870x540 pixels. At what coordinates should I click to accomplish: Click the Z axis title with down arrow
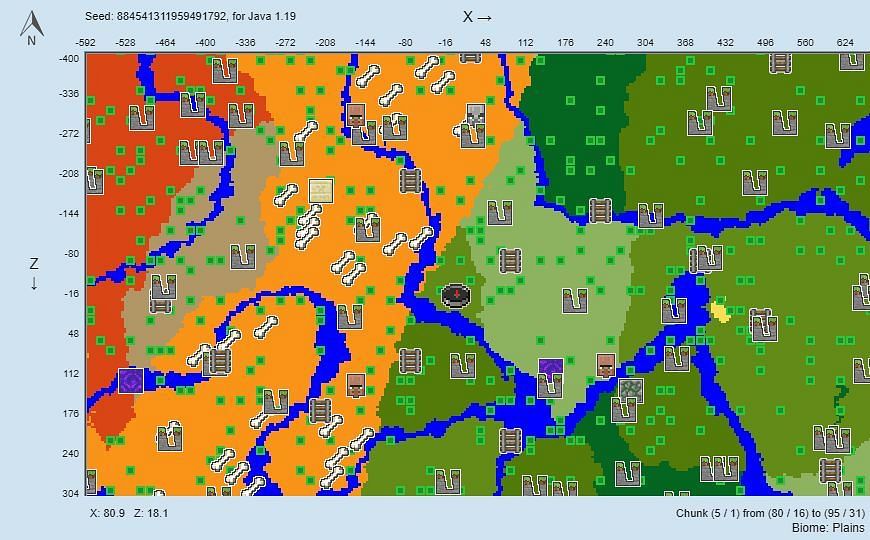tap(34, 274)
